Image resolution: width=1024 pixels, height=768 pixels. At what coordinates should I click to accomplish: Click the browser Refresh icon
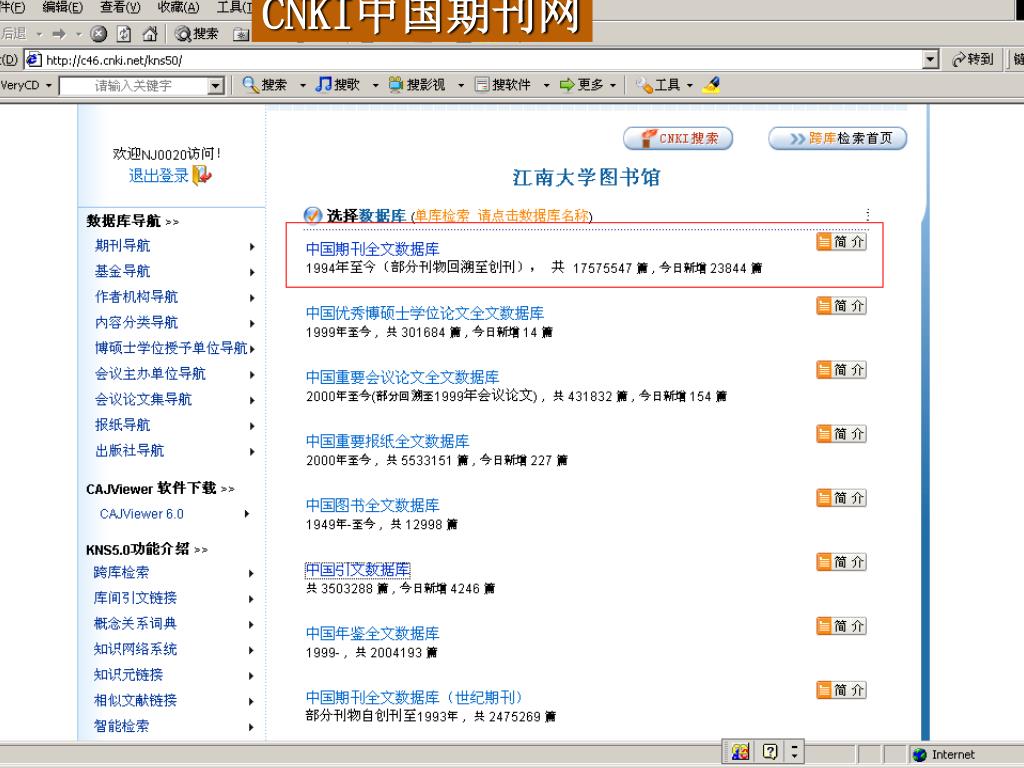click(124, 33)
